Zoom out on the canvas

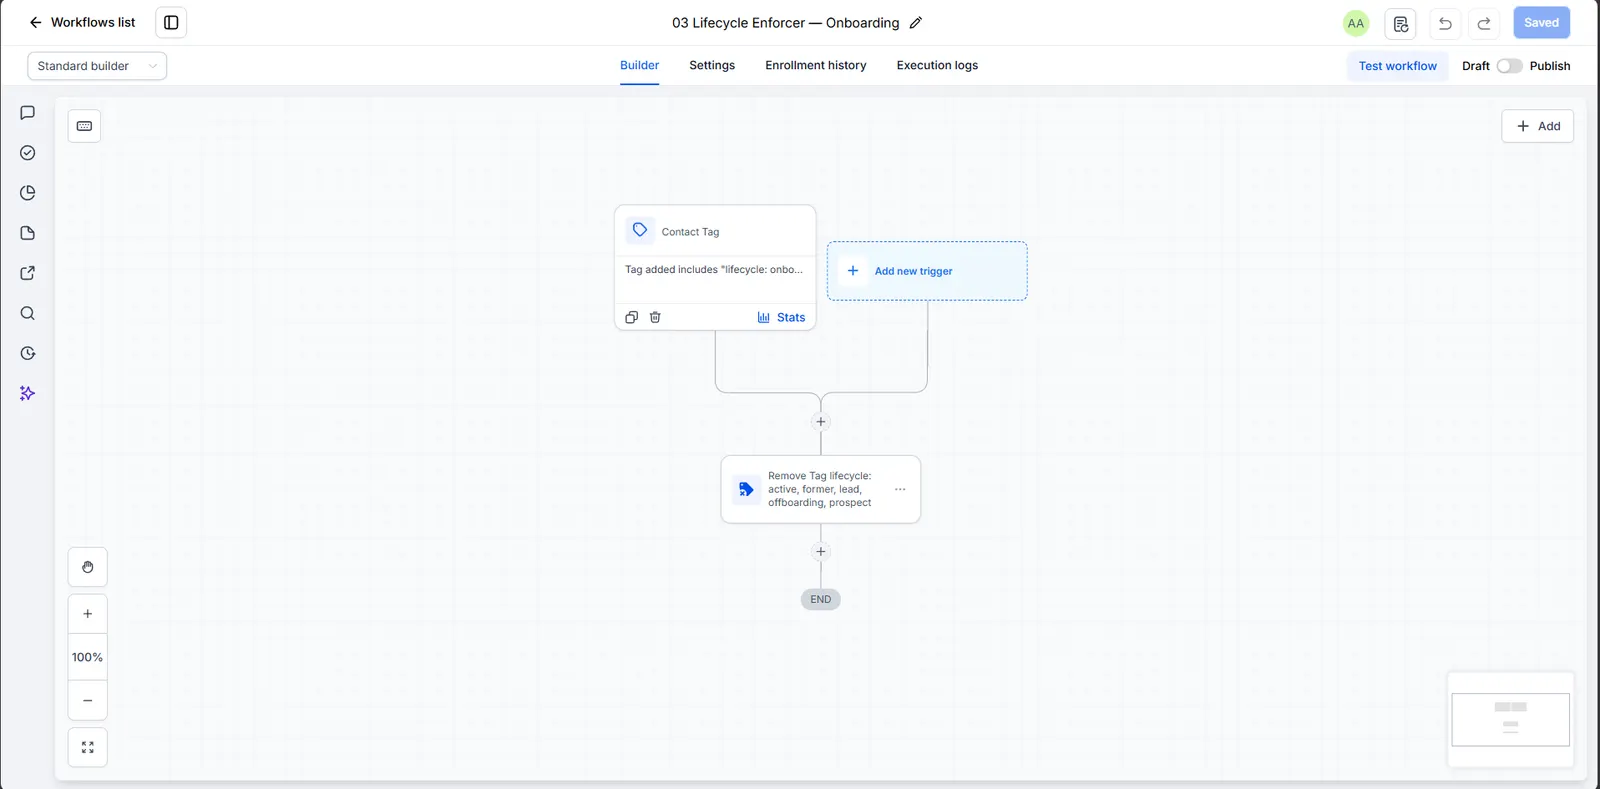[x=88, y=701]
